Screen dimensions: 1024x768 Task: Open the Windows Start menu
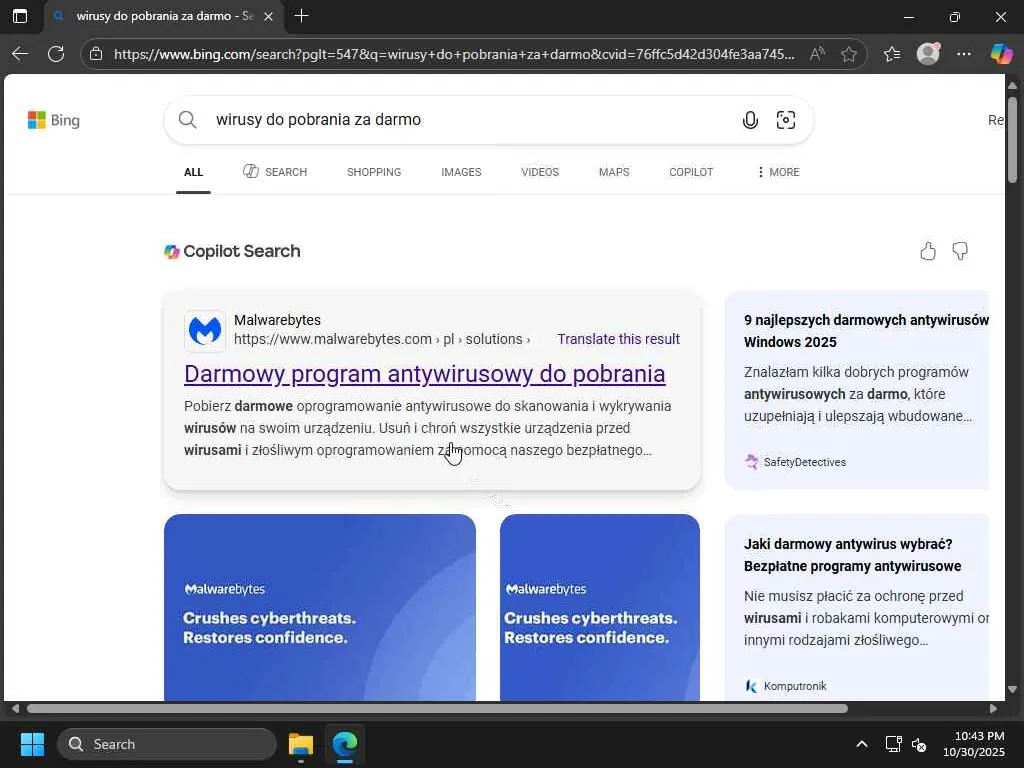32,744
